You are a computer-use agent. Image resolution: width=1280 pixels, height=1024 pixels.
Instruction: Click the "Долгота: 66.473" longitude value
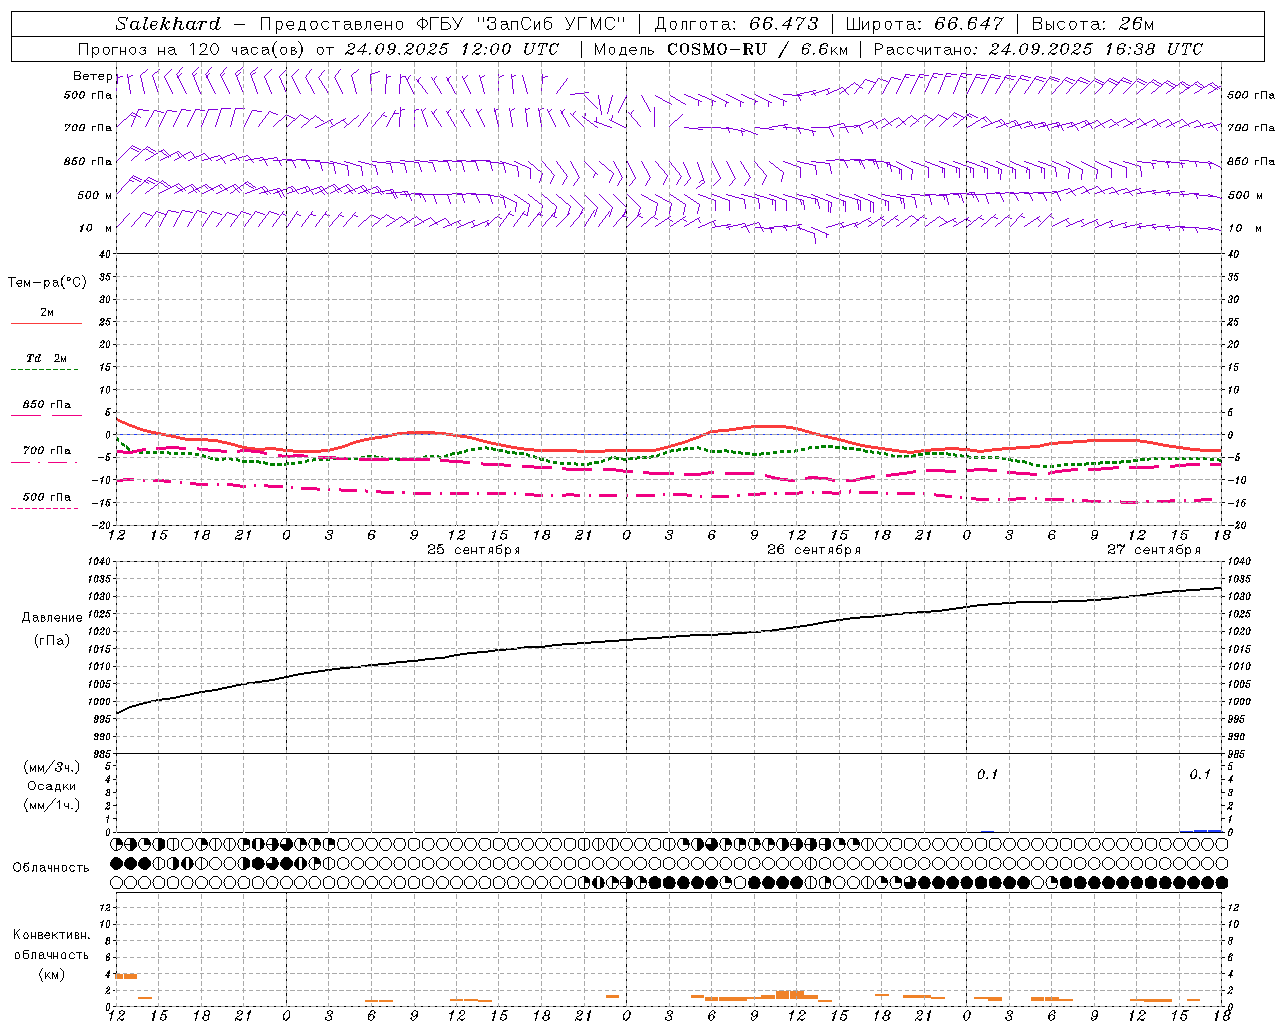[736, 24]
